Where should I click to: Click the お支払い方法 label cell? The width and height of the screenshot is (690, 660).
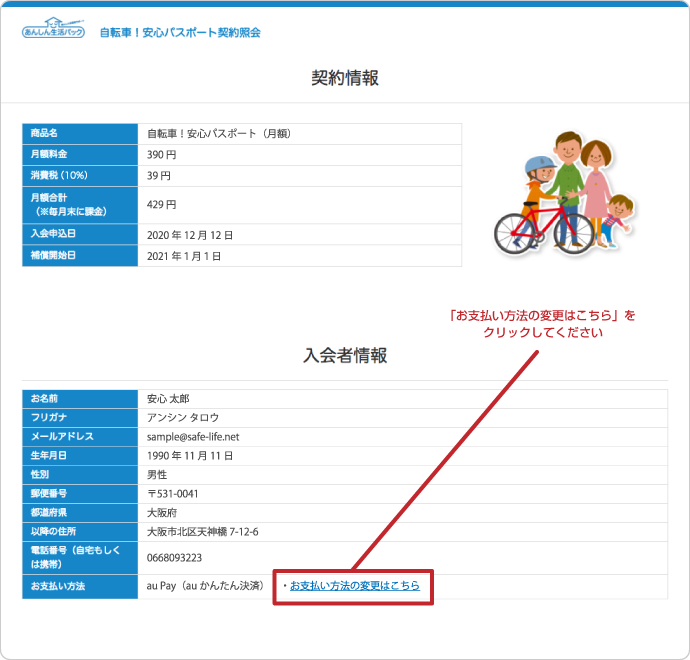80,587
